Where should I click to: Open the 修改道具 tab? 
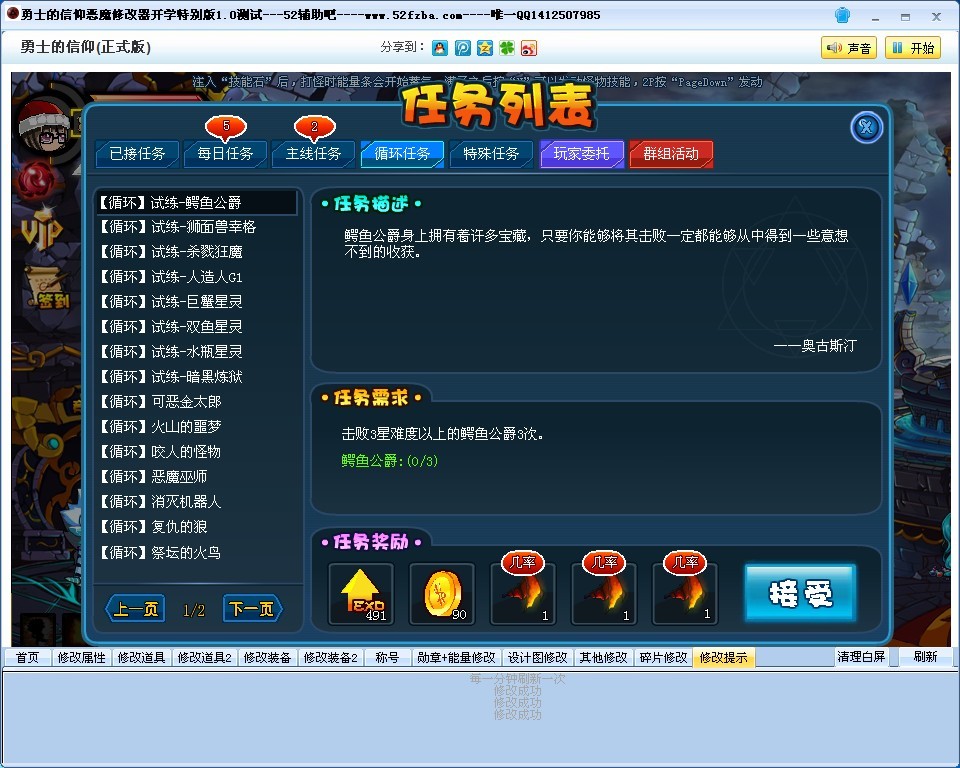coord(141,657)
